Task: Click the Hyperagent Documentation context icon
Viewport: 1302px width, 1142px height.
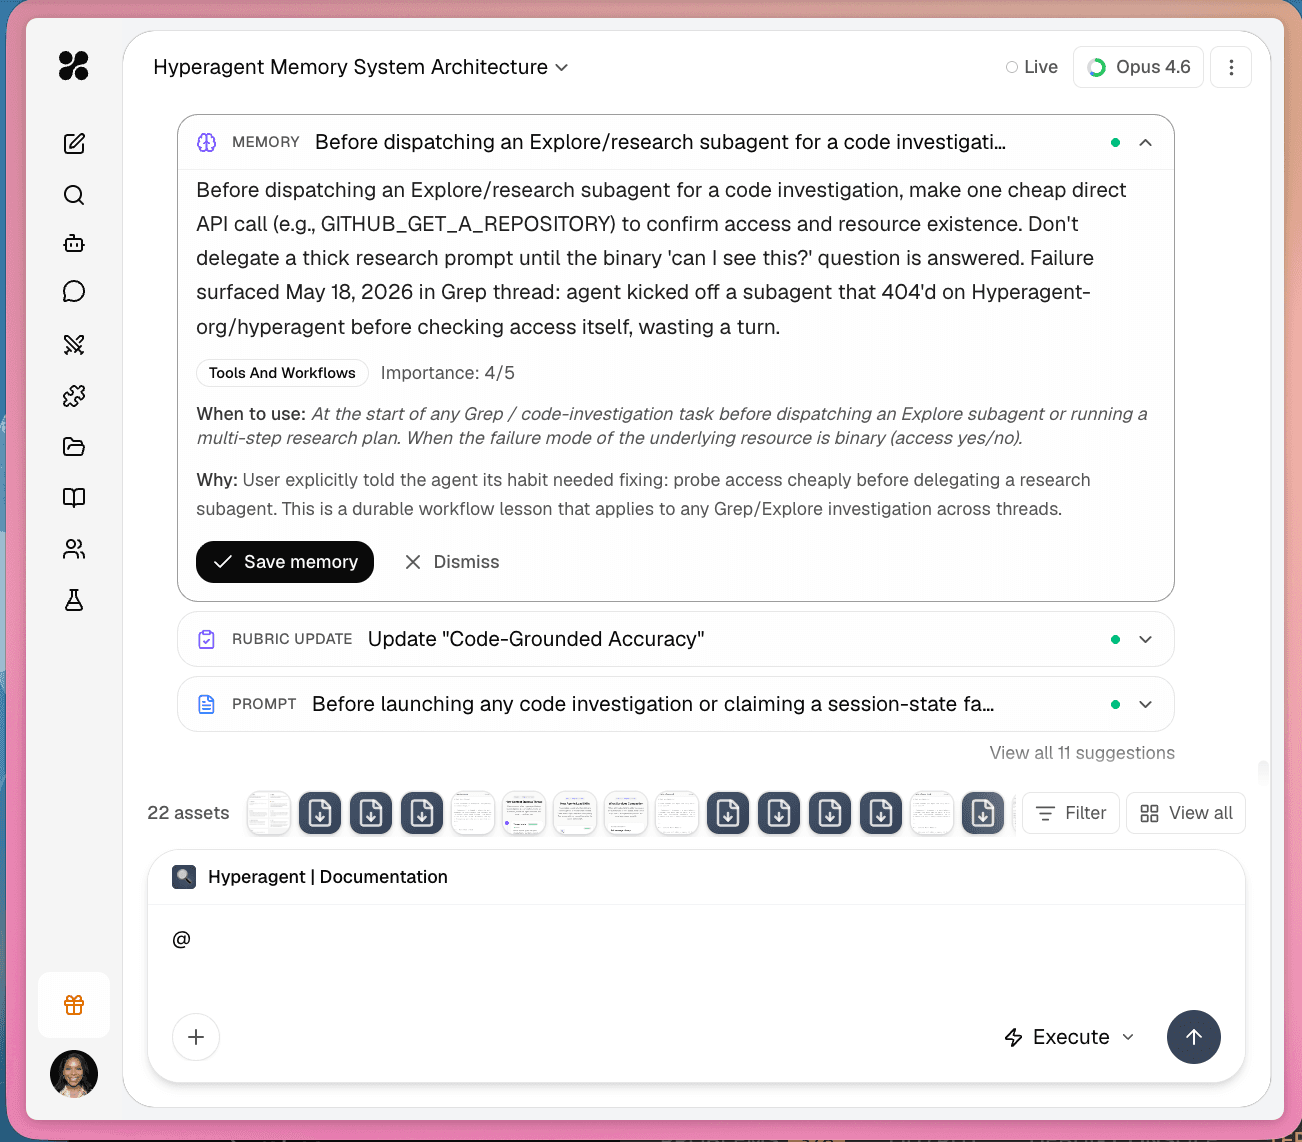Action: [184, 877]
